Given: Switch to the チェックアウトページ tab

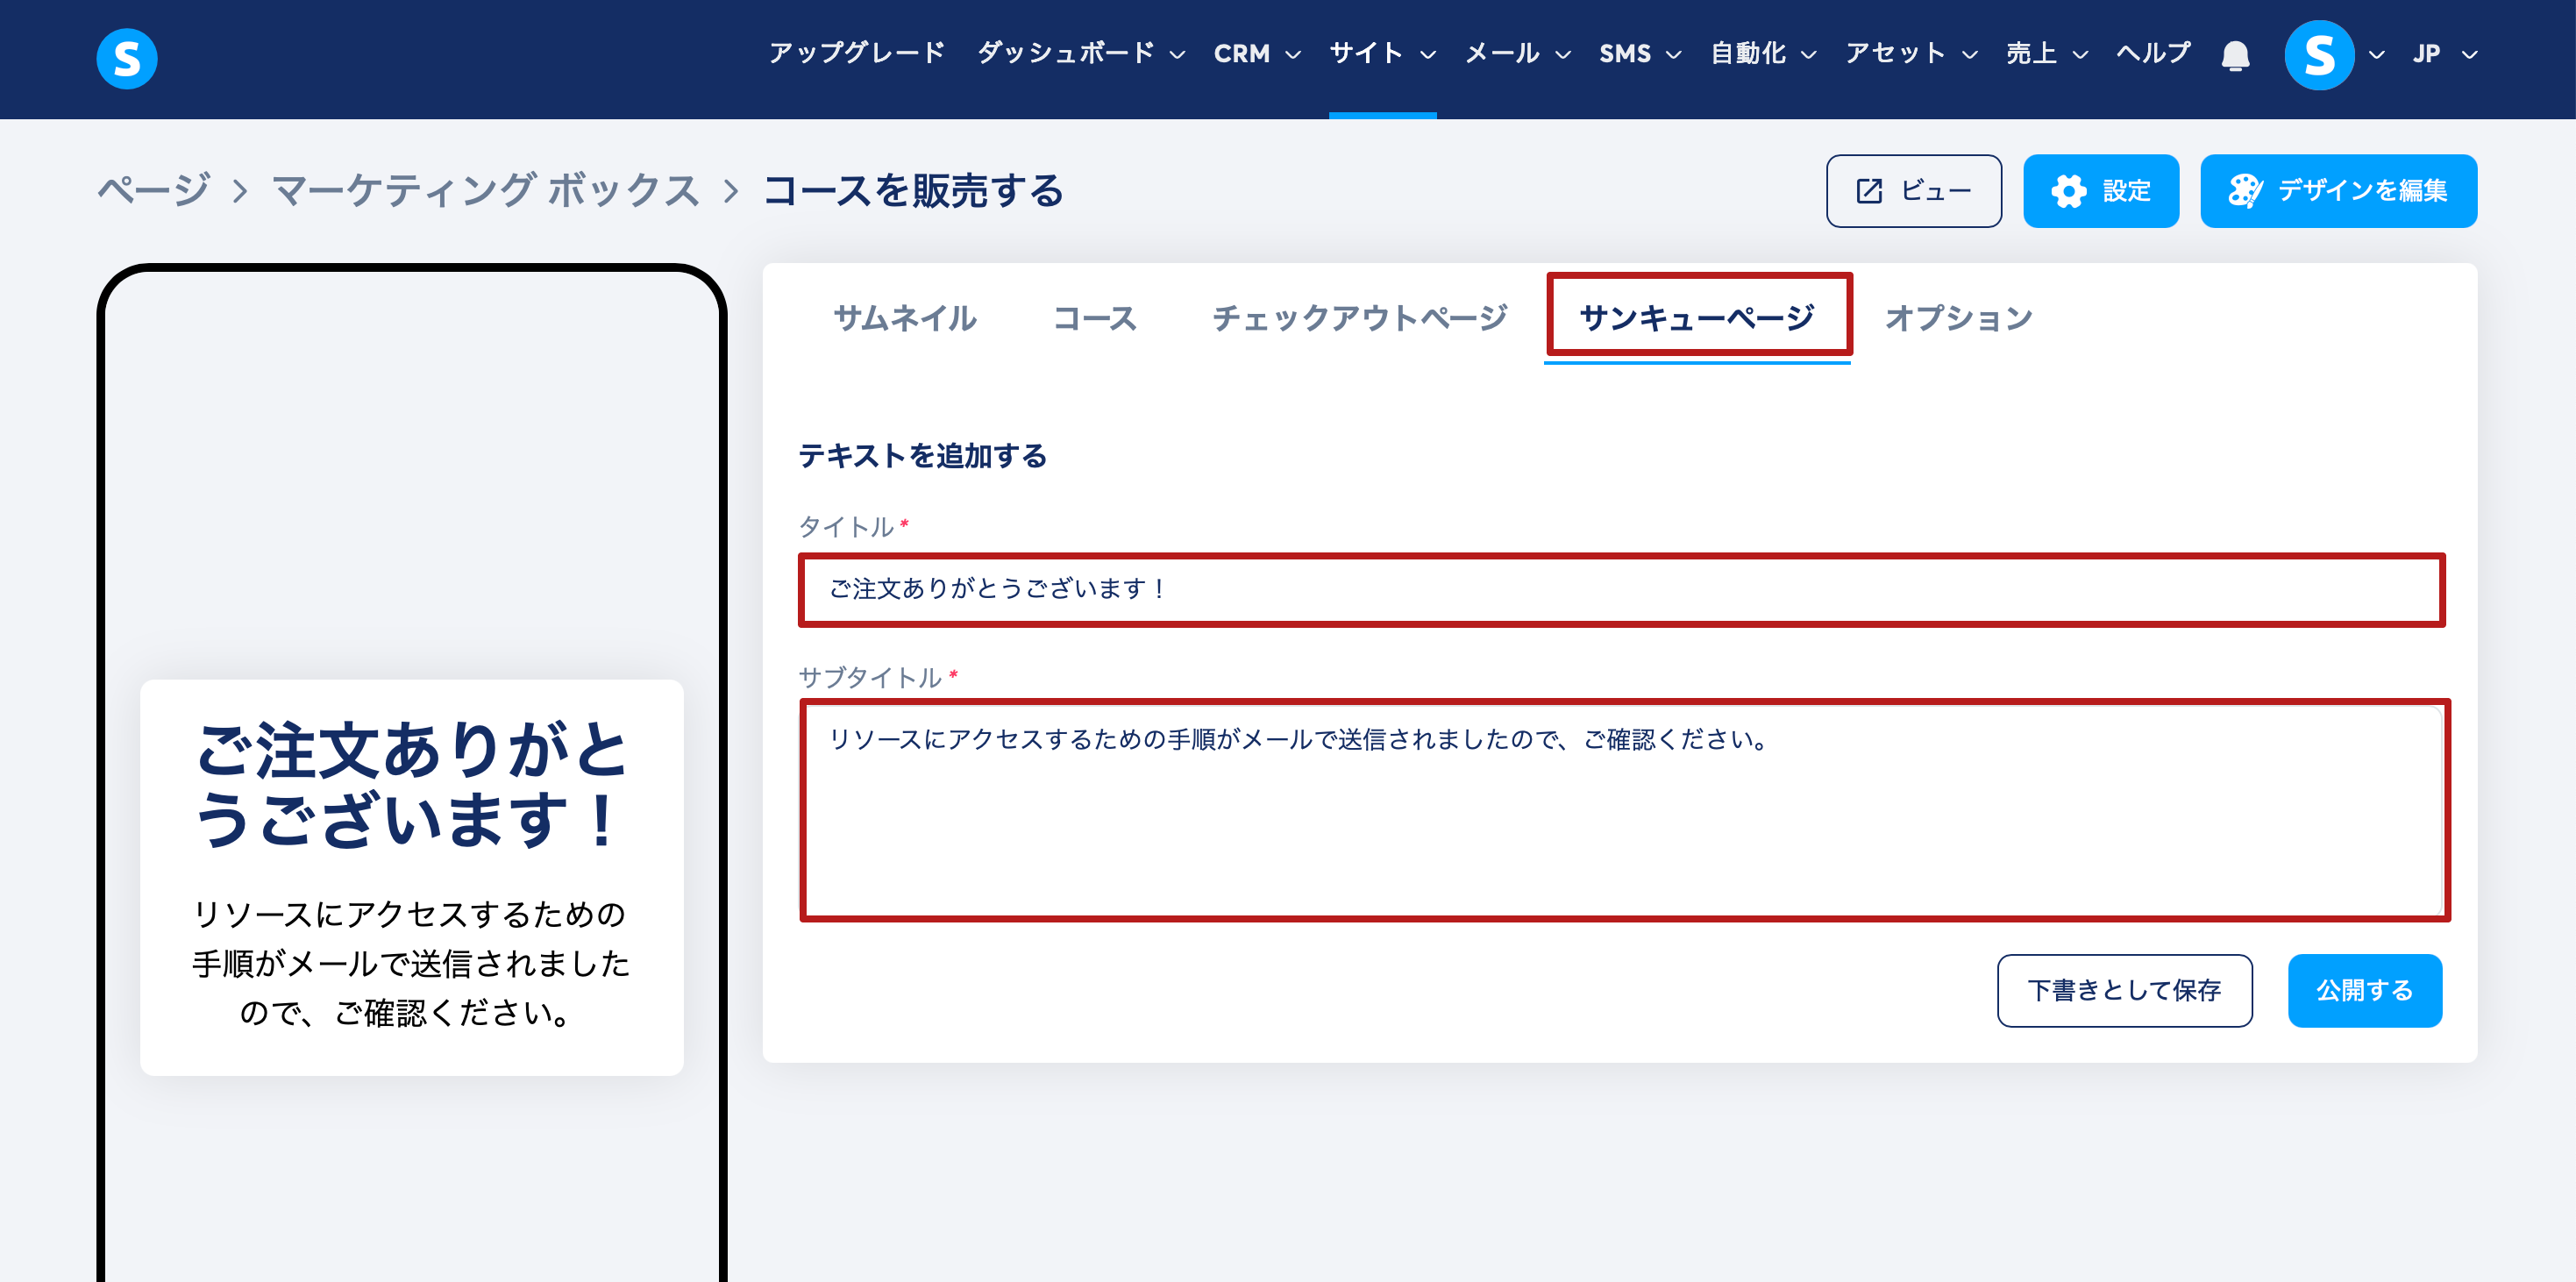Looking at the screenshot, I should click(x=1359, y=318).
